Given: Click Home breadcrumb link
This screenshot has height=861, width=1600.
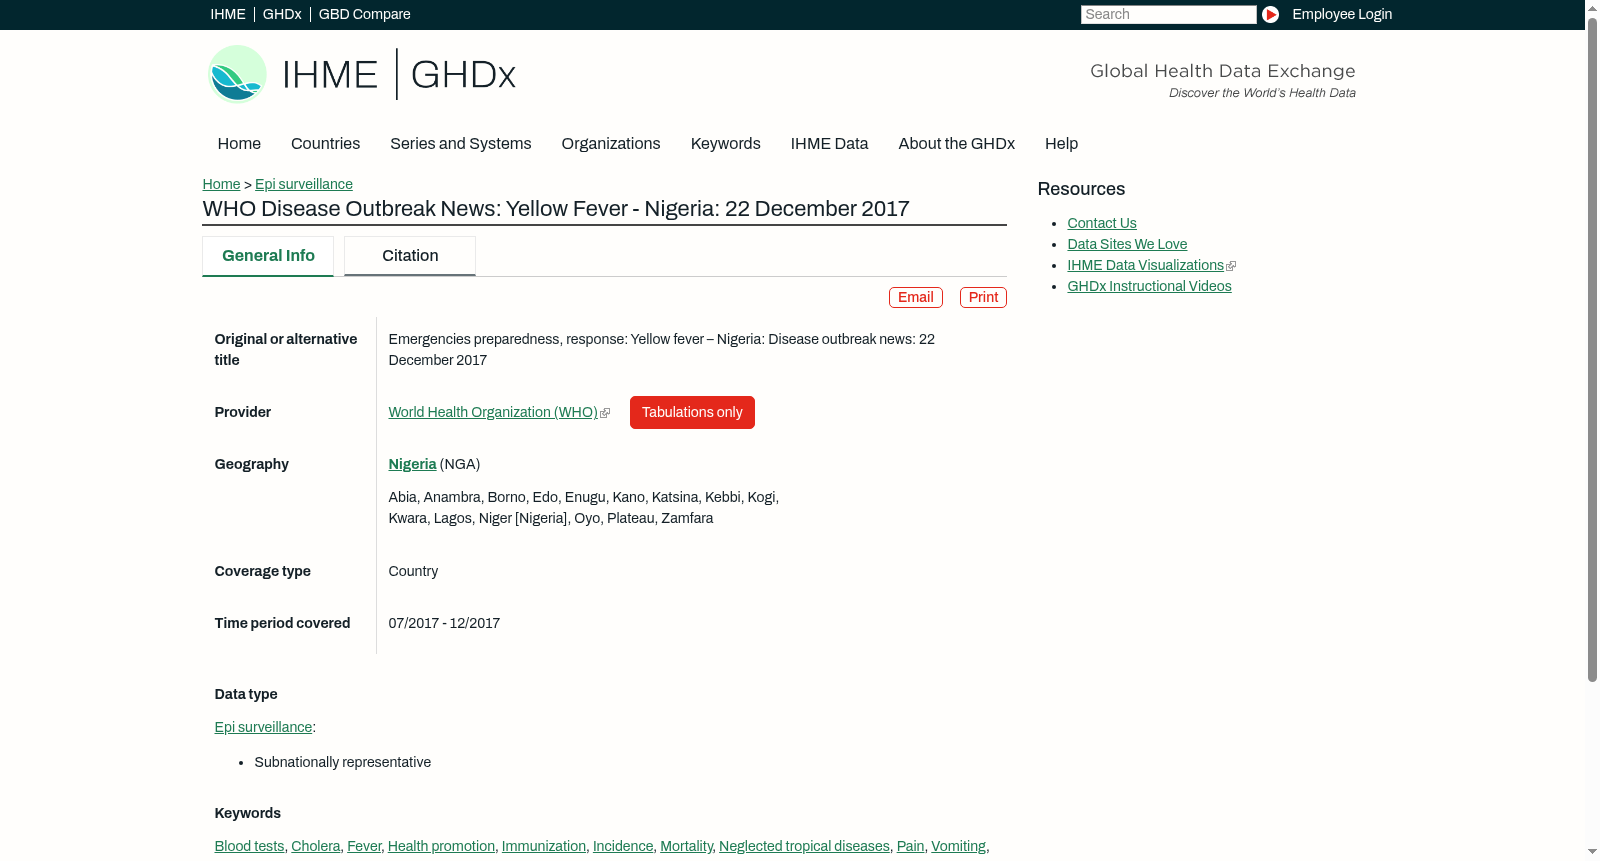Looking at the screenshot, I should (x=221, y=184).
